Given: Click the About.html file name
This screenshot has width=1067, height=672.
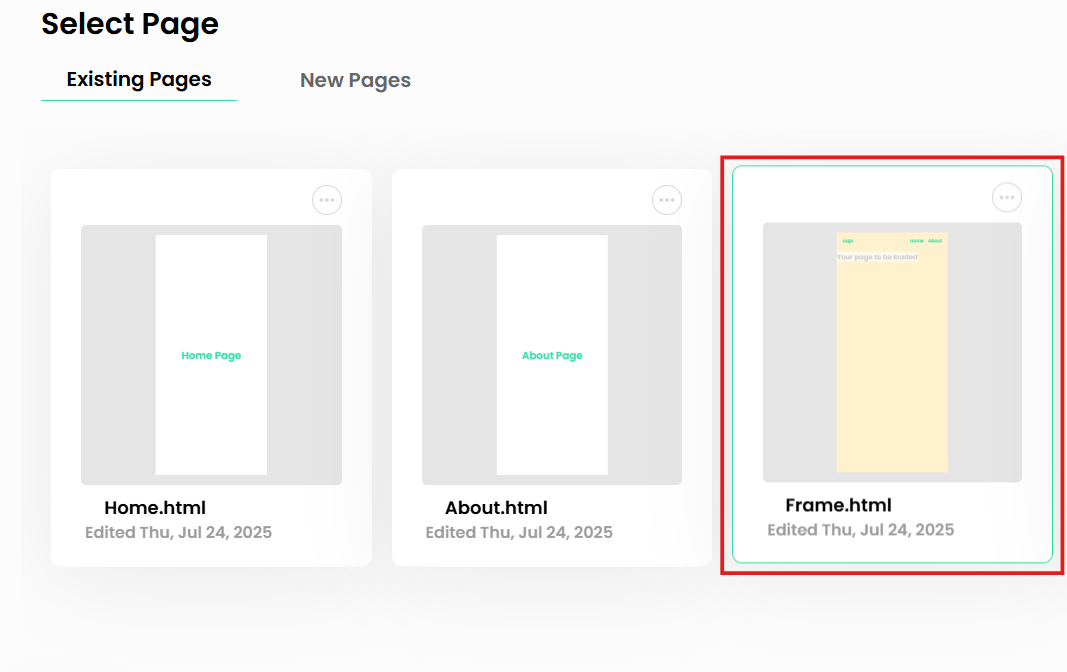Looking at the screenshot, I should (x=496, y=507).
